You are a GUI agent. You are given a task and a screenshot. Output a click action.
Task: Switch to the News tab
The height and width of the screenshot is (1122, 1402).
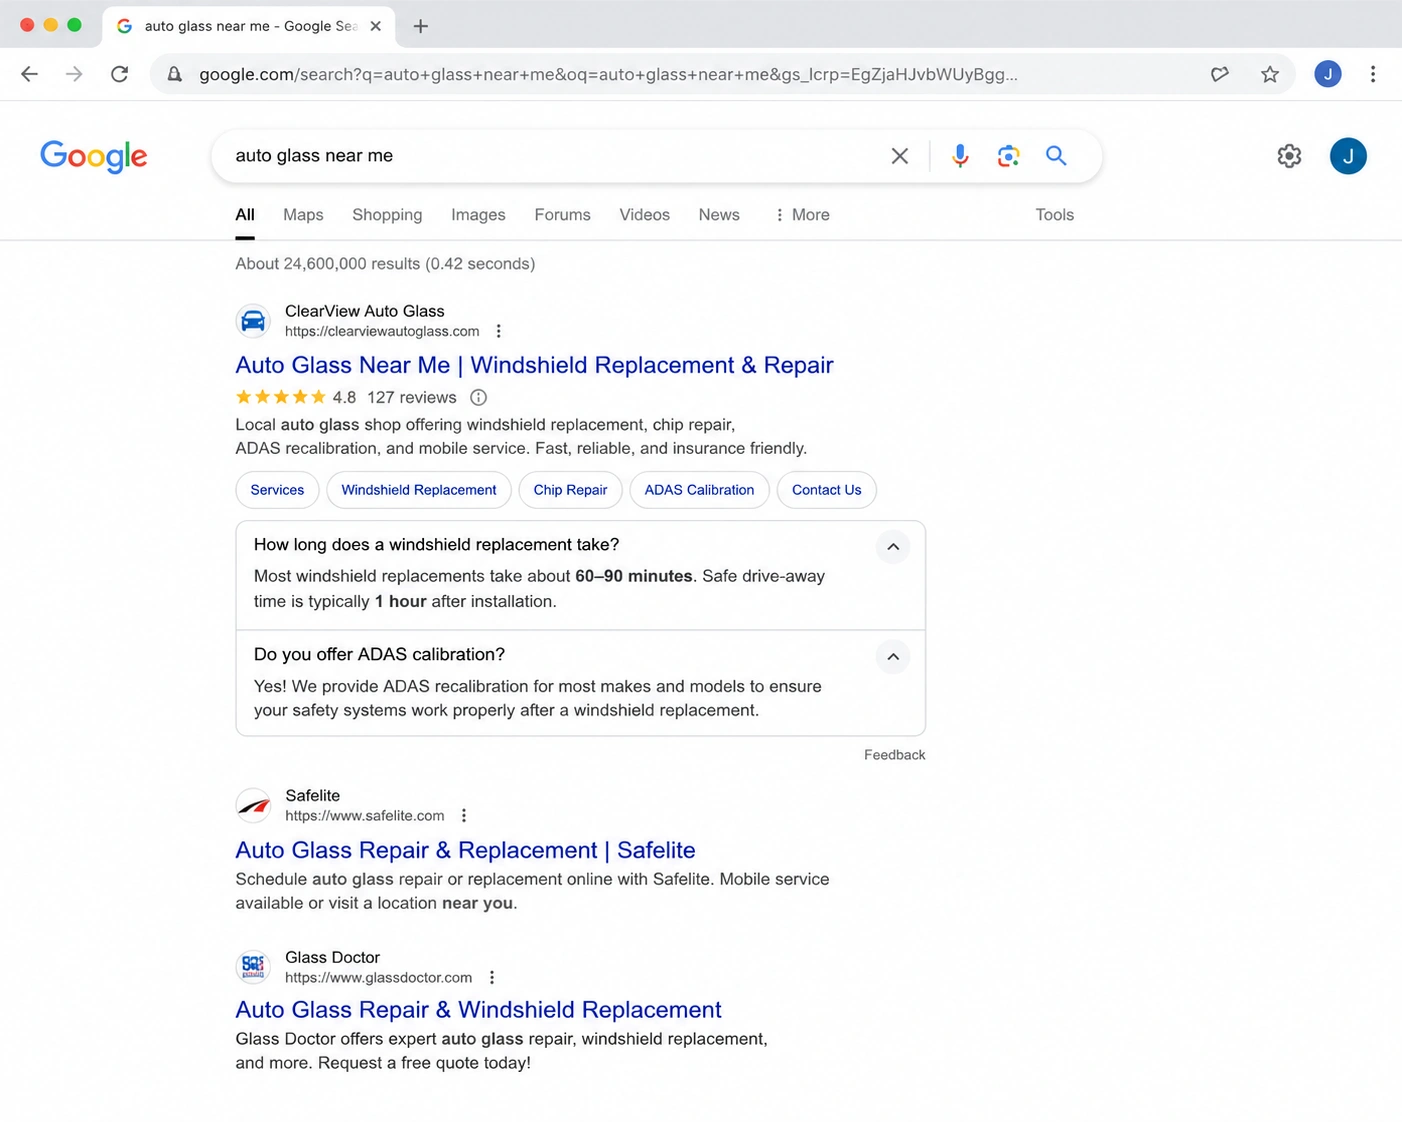[x=719, y=215]
